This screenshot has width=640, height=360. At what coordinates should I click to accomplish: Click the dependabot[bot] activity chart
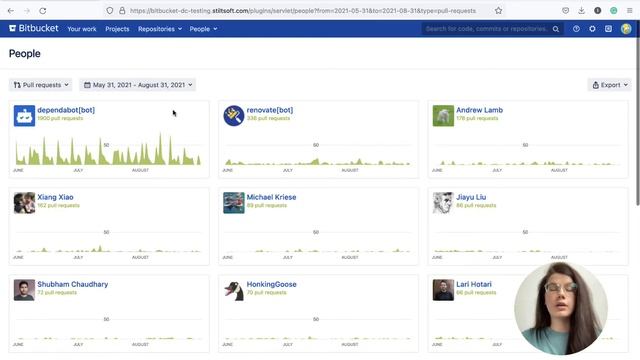109,151
